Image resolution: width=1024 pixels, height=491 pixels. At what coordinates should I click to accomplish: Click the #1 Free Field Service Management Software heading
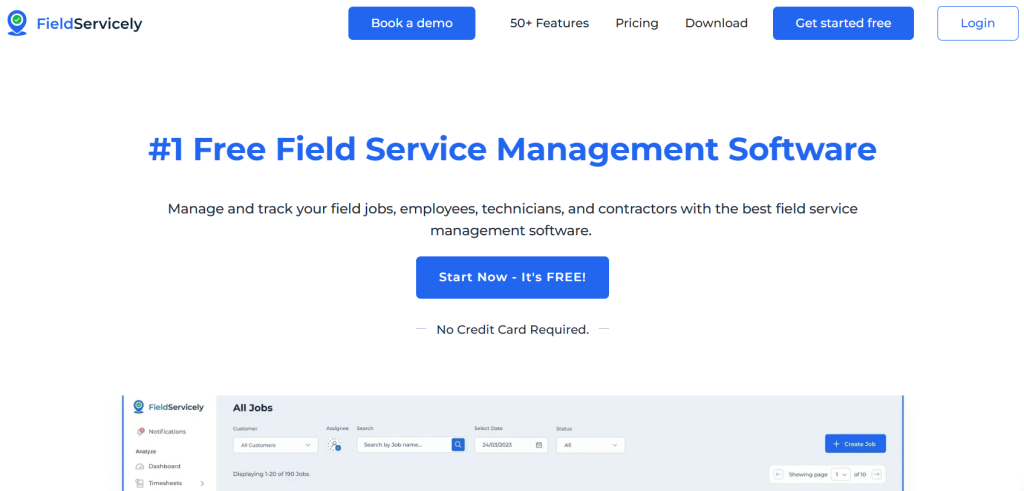tap(512, 150)
